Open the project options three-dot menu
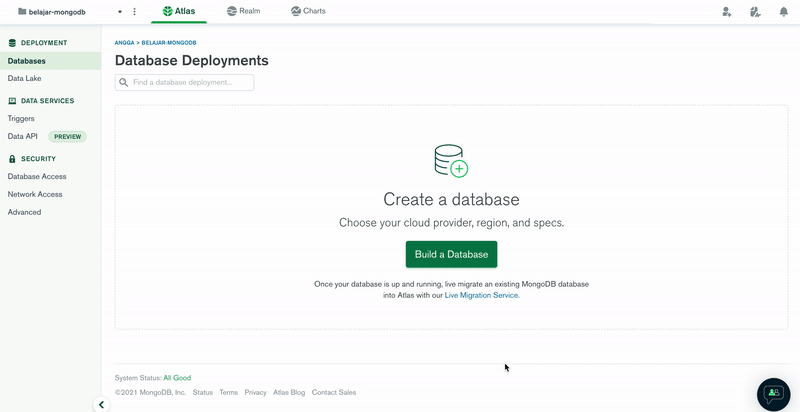800x412 pixels. 135,11
